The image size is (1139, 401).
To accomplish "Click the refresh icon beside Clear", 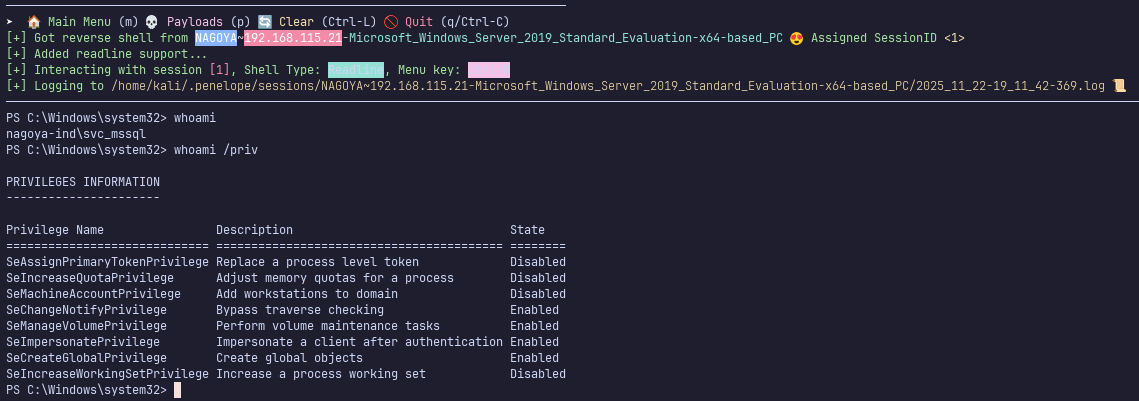I will coord(265,21).
